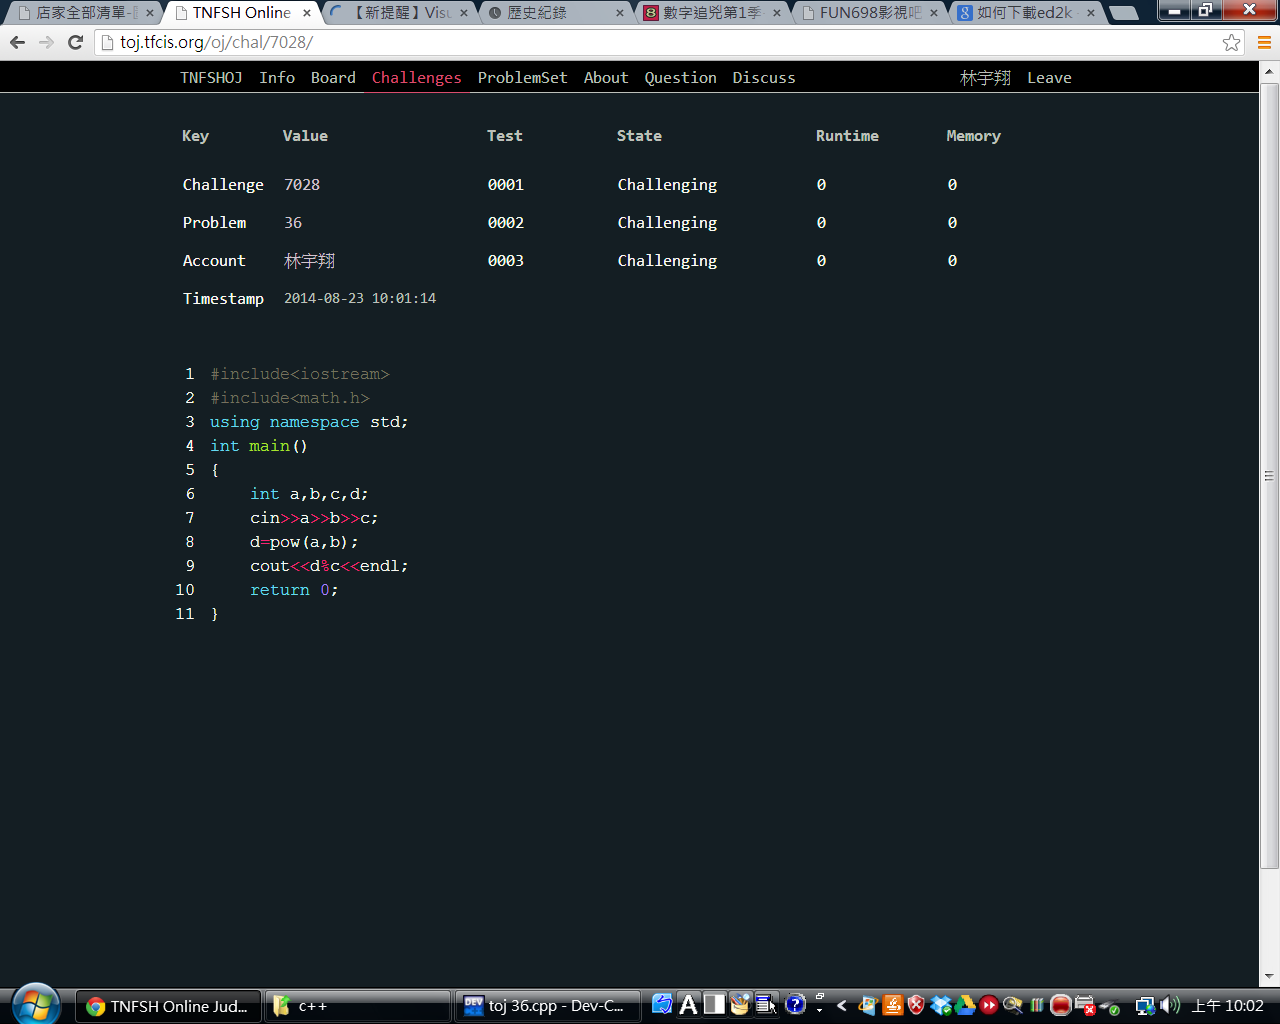Click the red shield security tray icon
Image resolution: width=1280 pixels, height=1024 pixels.
point(916,1006)
